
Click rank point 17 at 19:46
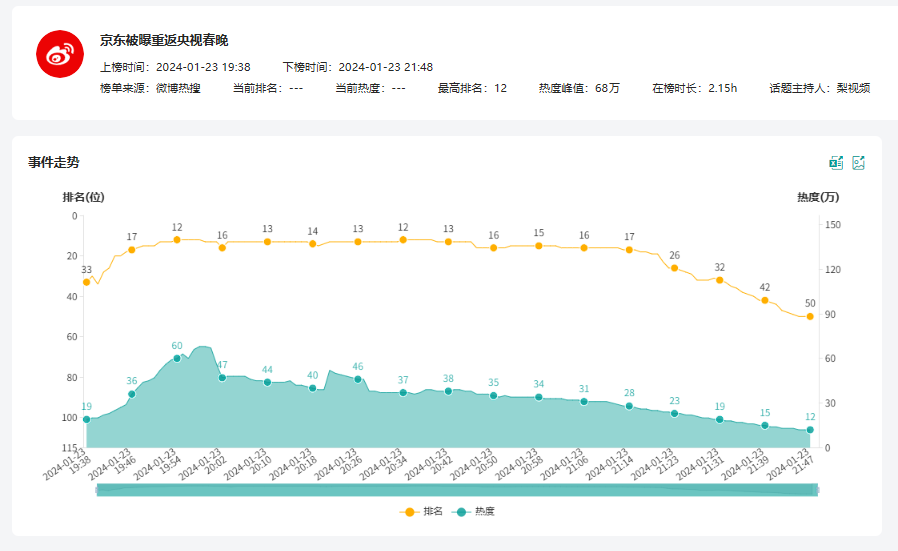132,250
